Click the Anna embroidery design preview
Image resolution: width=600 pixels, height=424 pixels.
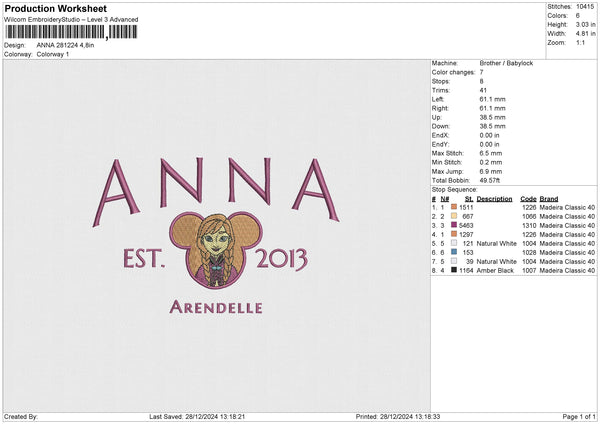tap(216, 236)
